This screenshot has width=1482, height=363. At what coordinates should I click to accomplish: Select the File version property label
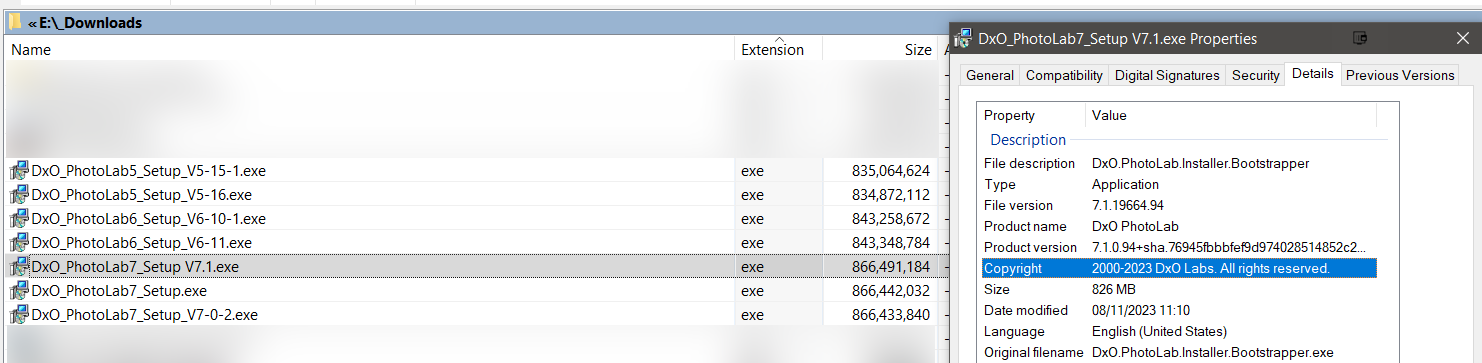[1018, 205]
